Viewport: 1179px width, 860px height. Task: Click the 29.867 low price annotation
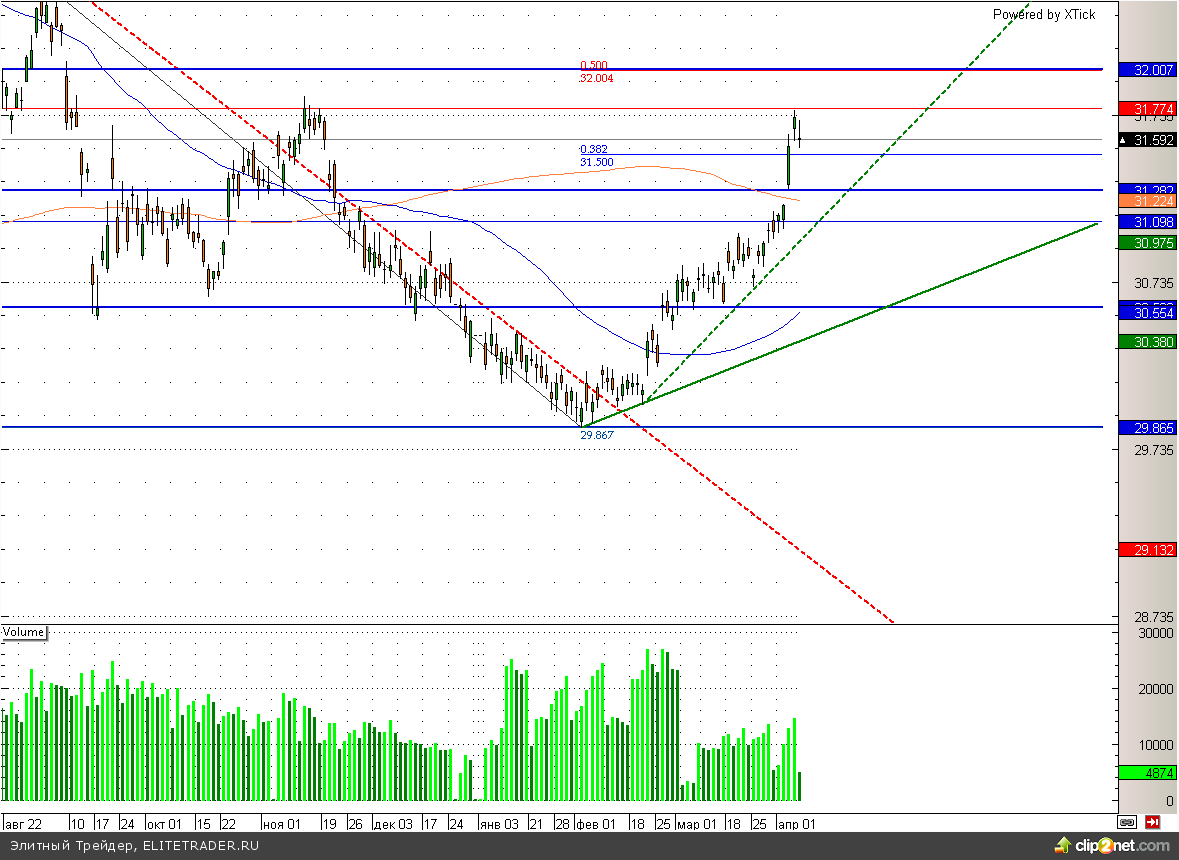pos(596,436)
